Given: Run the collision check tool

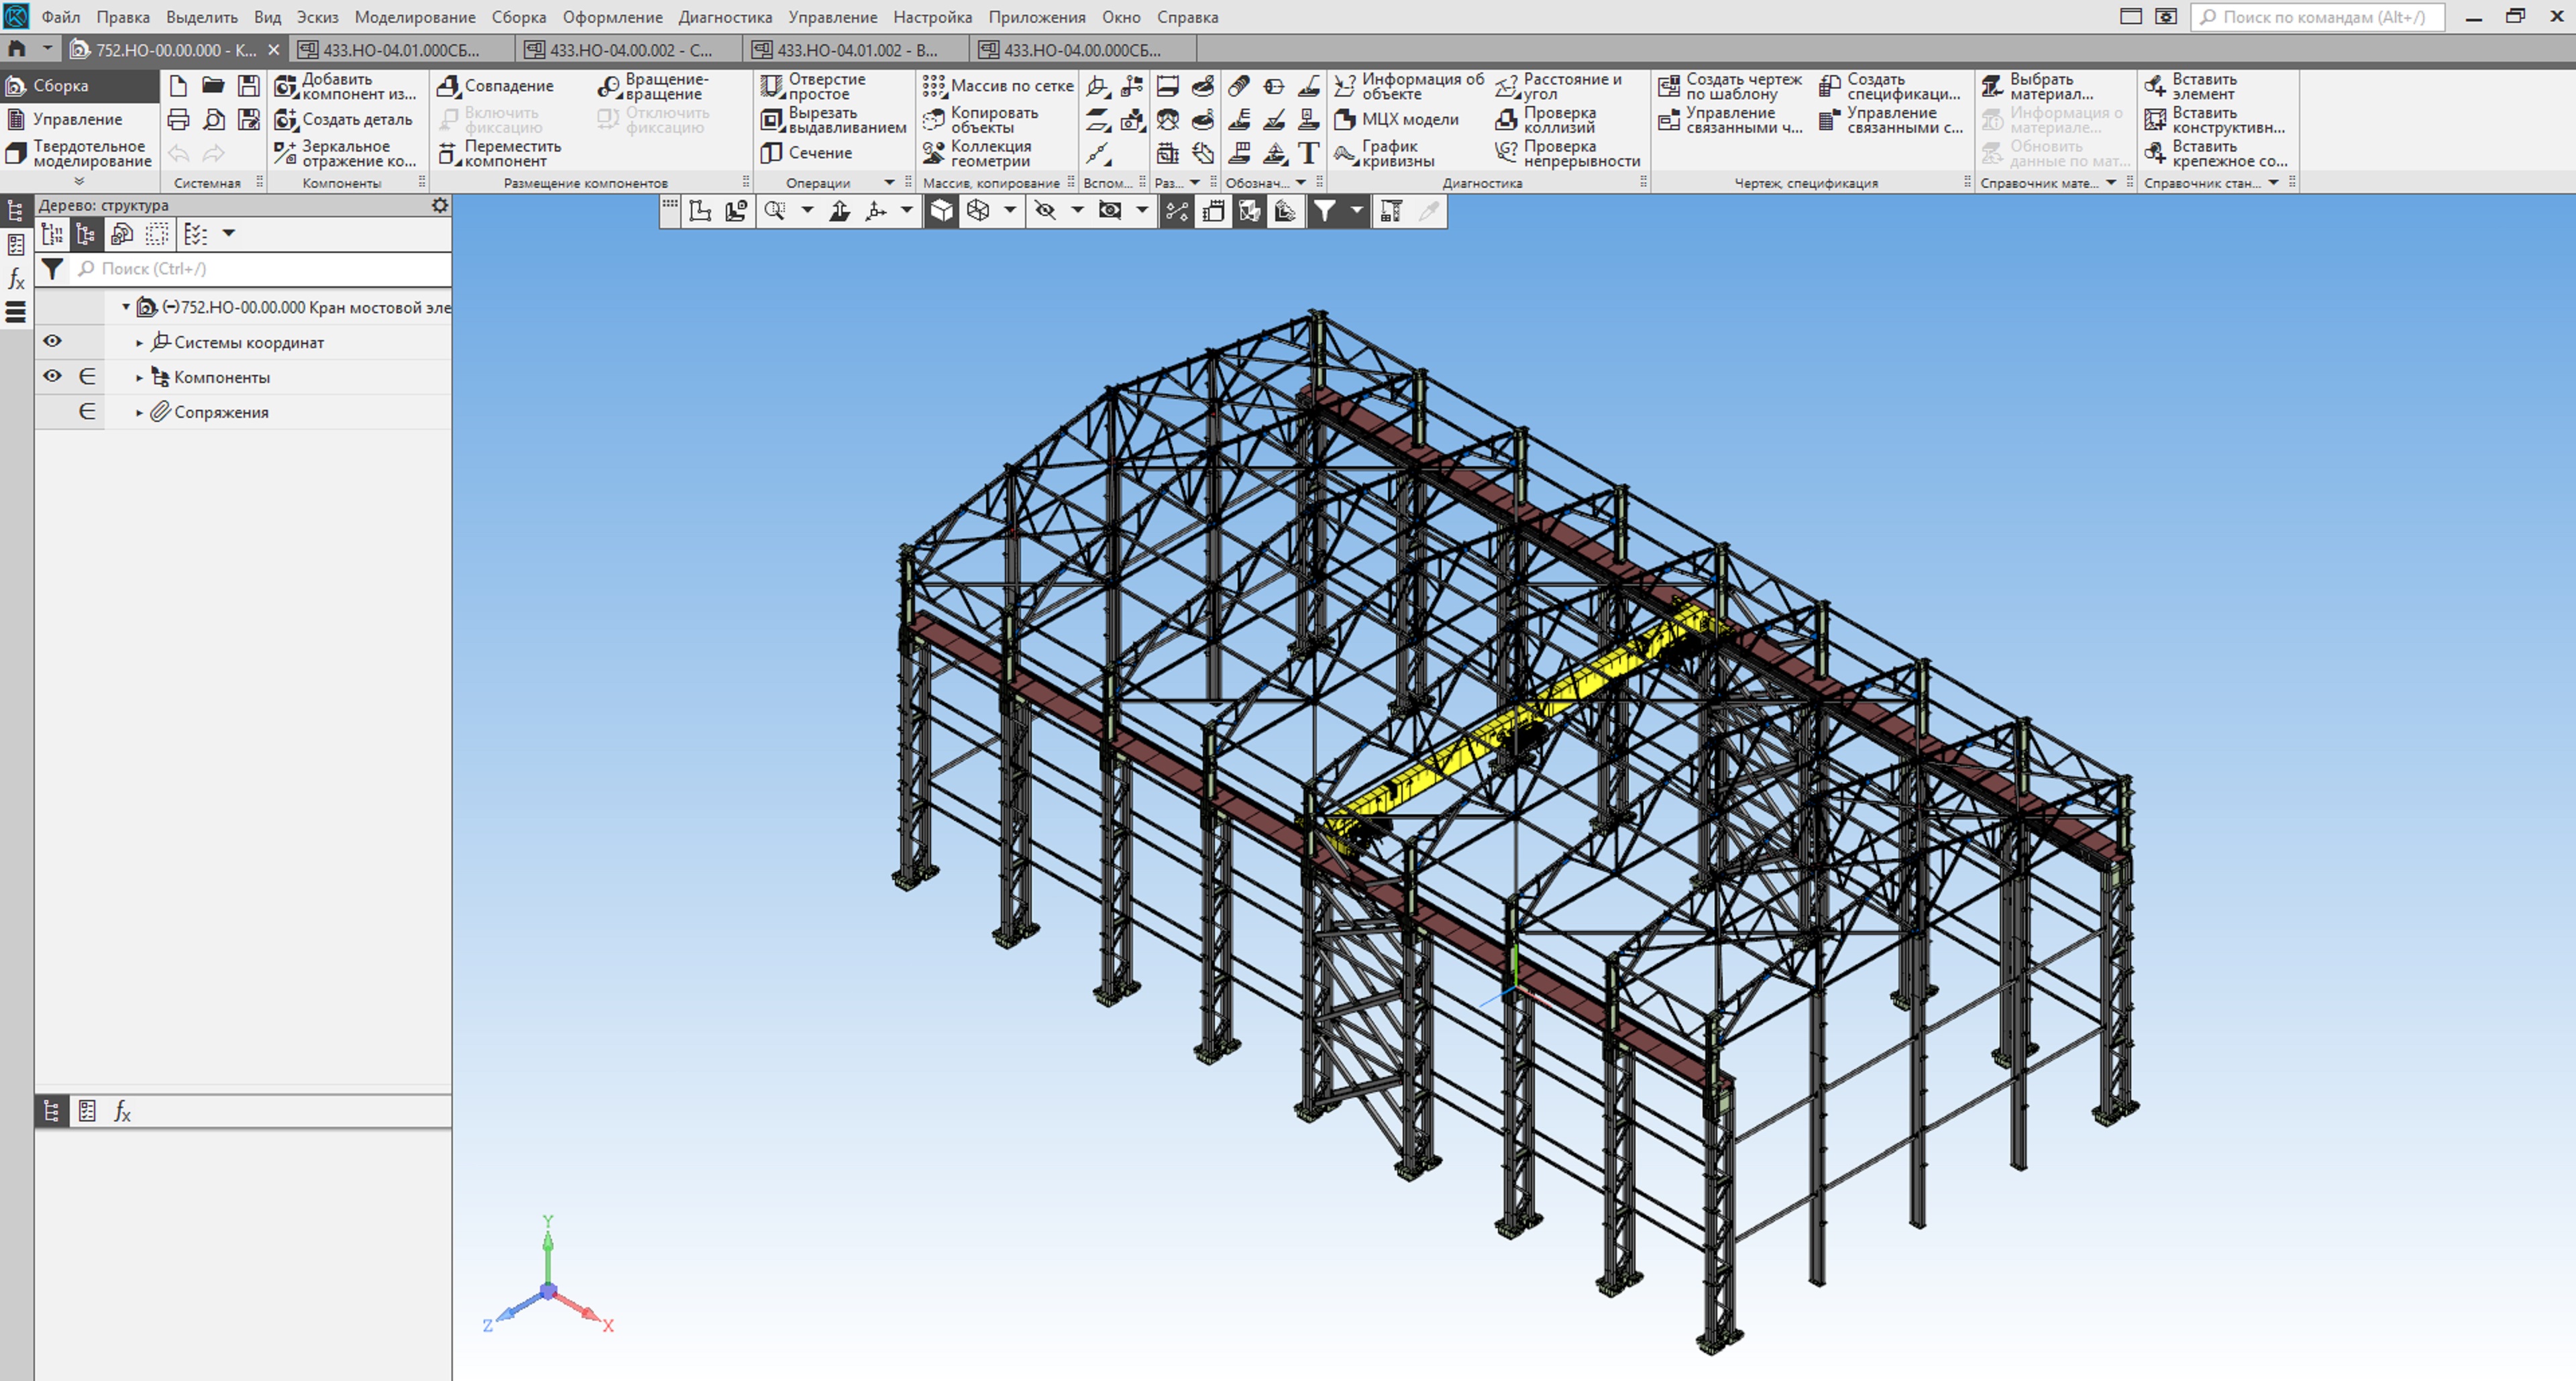Looking at the screenshot, I should pos(1506,120).
